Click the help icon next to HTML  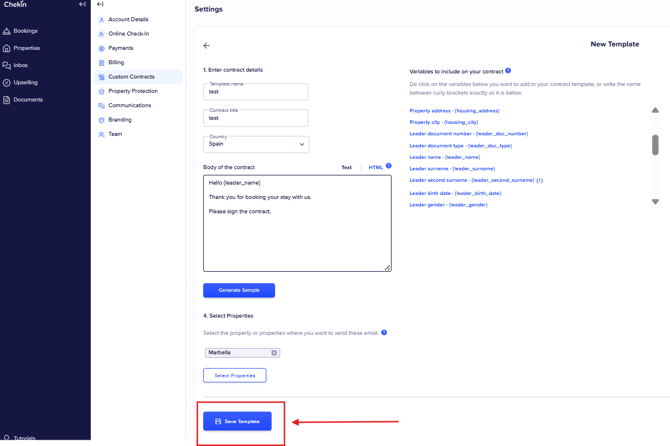(x=389, y=166)
